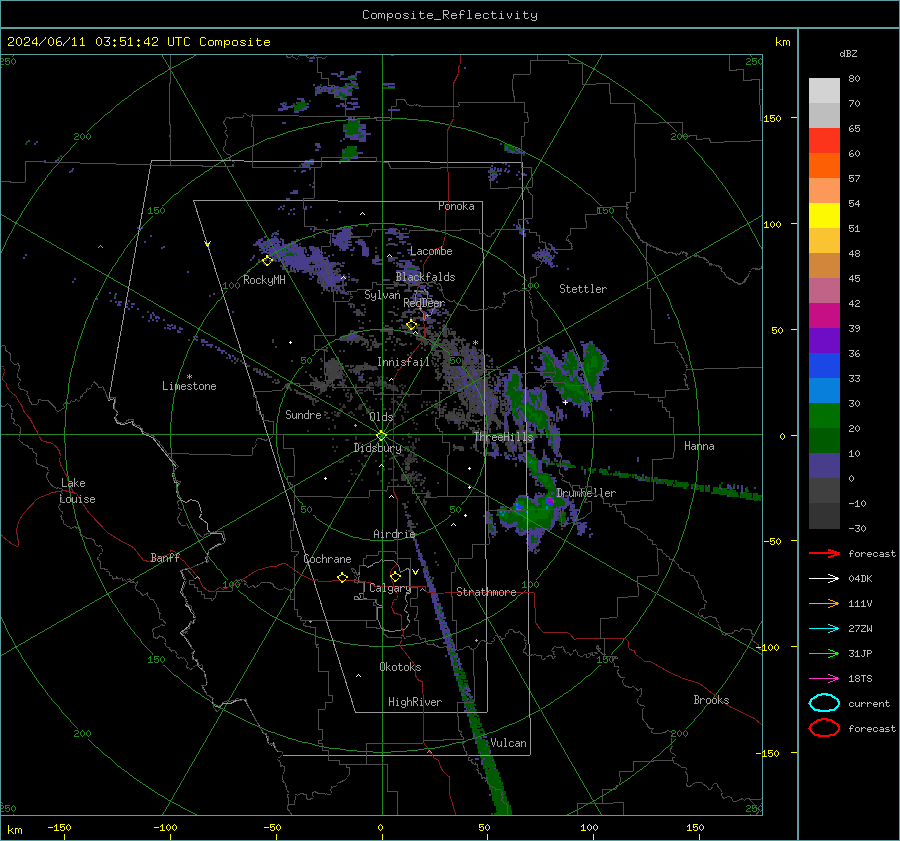Click the Sundre label
This screenshot has height=841, width=900.
pos(303,415)
